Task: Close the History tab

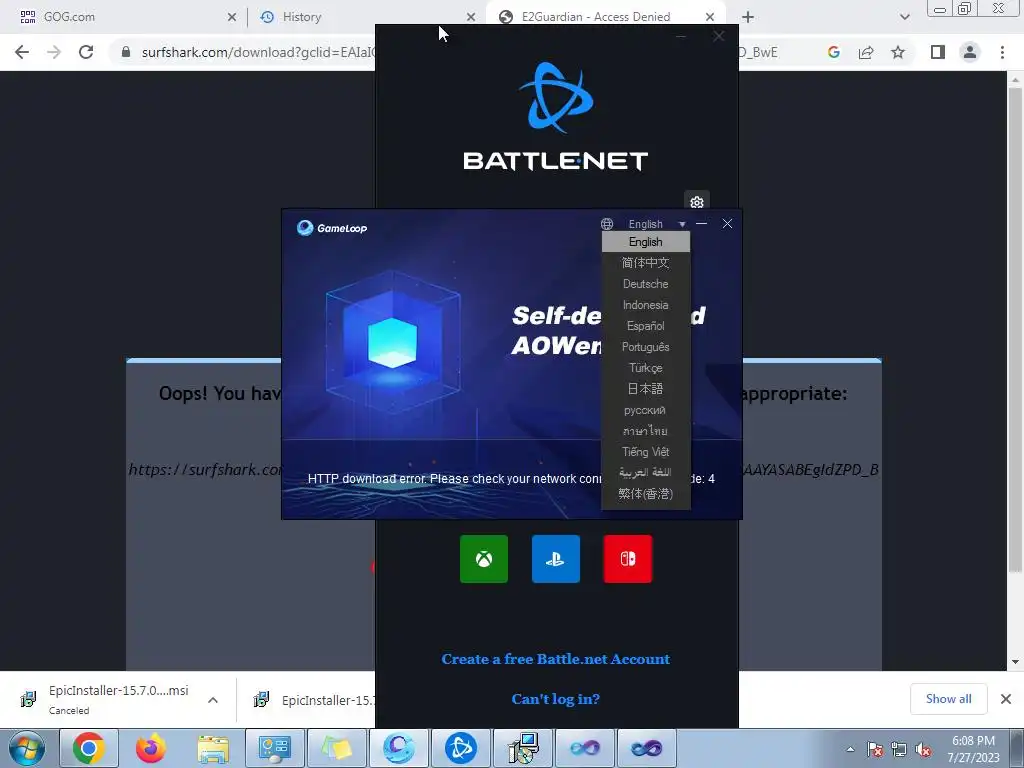Action: click(x=471, y=17)
